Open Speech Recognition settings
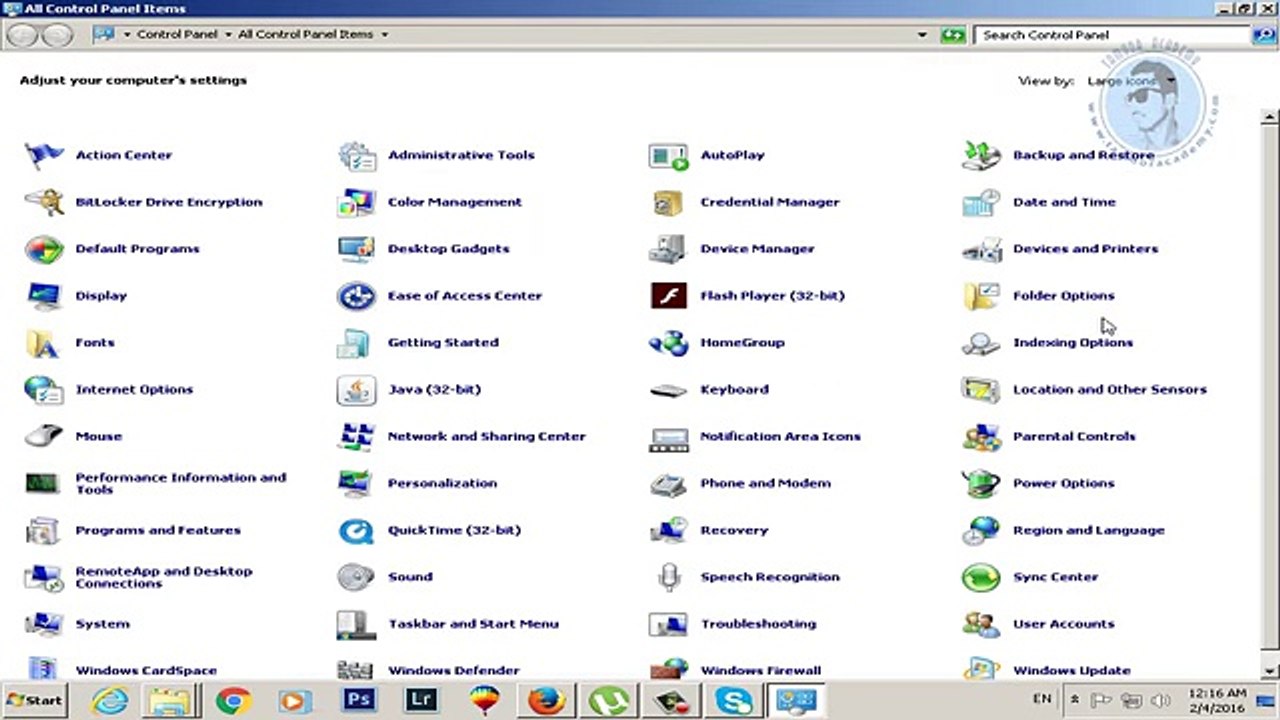This screenshot has width=1280, height=720. [x=770, y=577]
